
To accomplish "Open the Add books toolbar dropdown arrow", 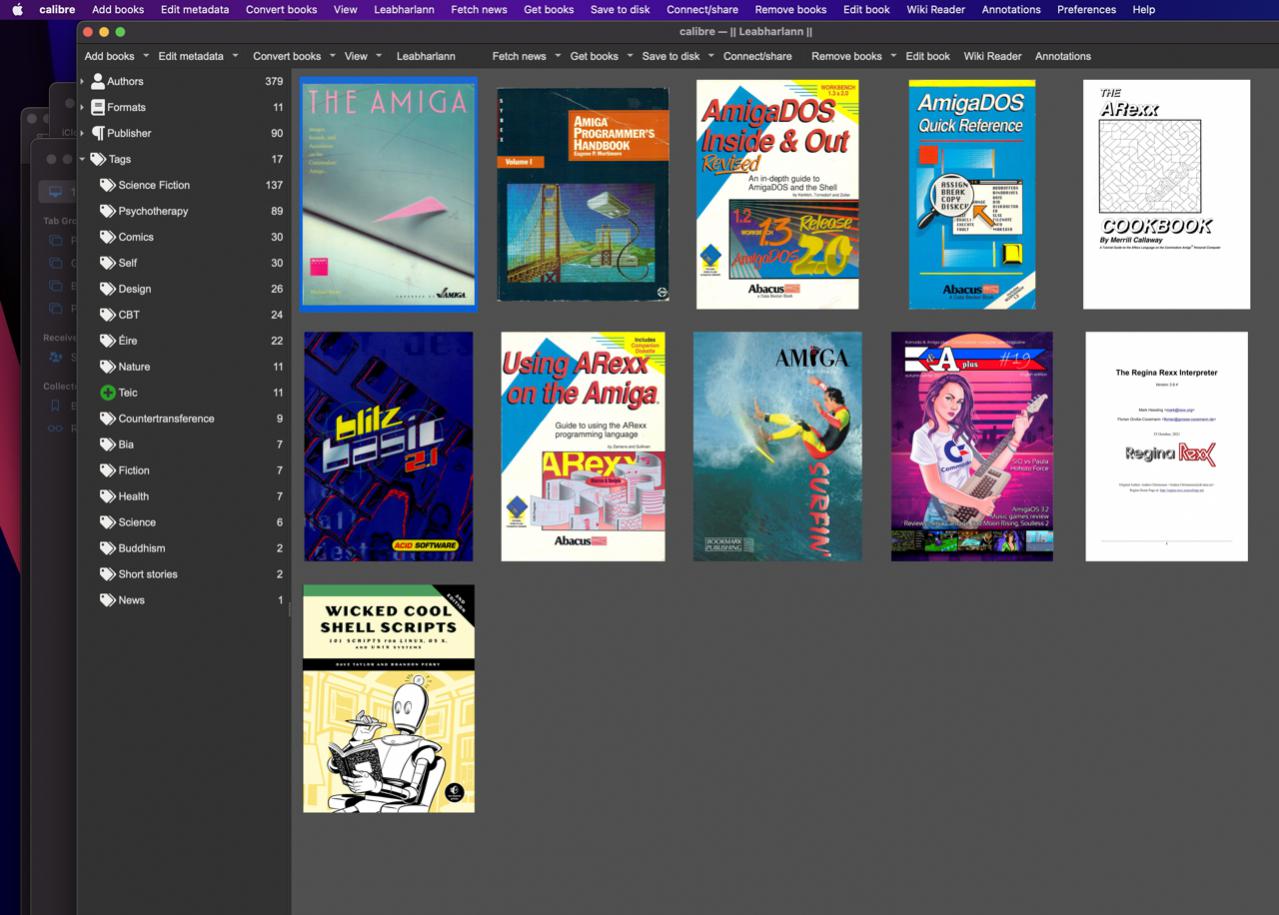I will pos(146,56).
